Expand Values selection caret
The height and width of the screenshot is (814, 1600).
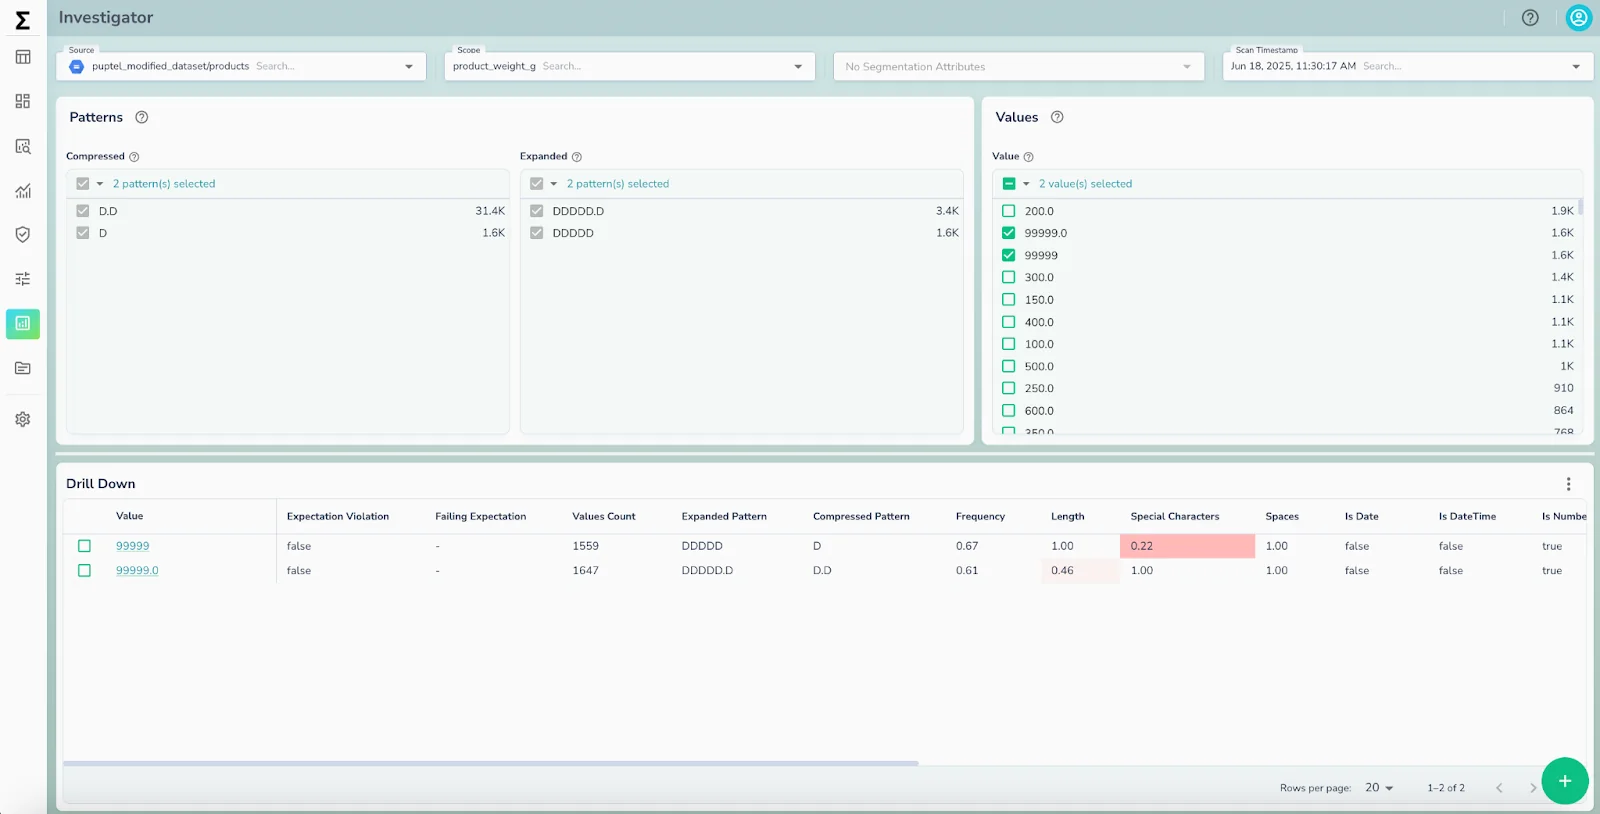tap(1026, 184)
